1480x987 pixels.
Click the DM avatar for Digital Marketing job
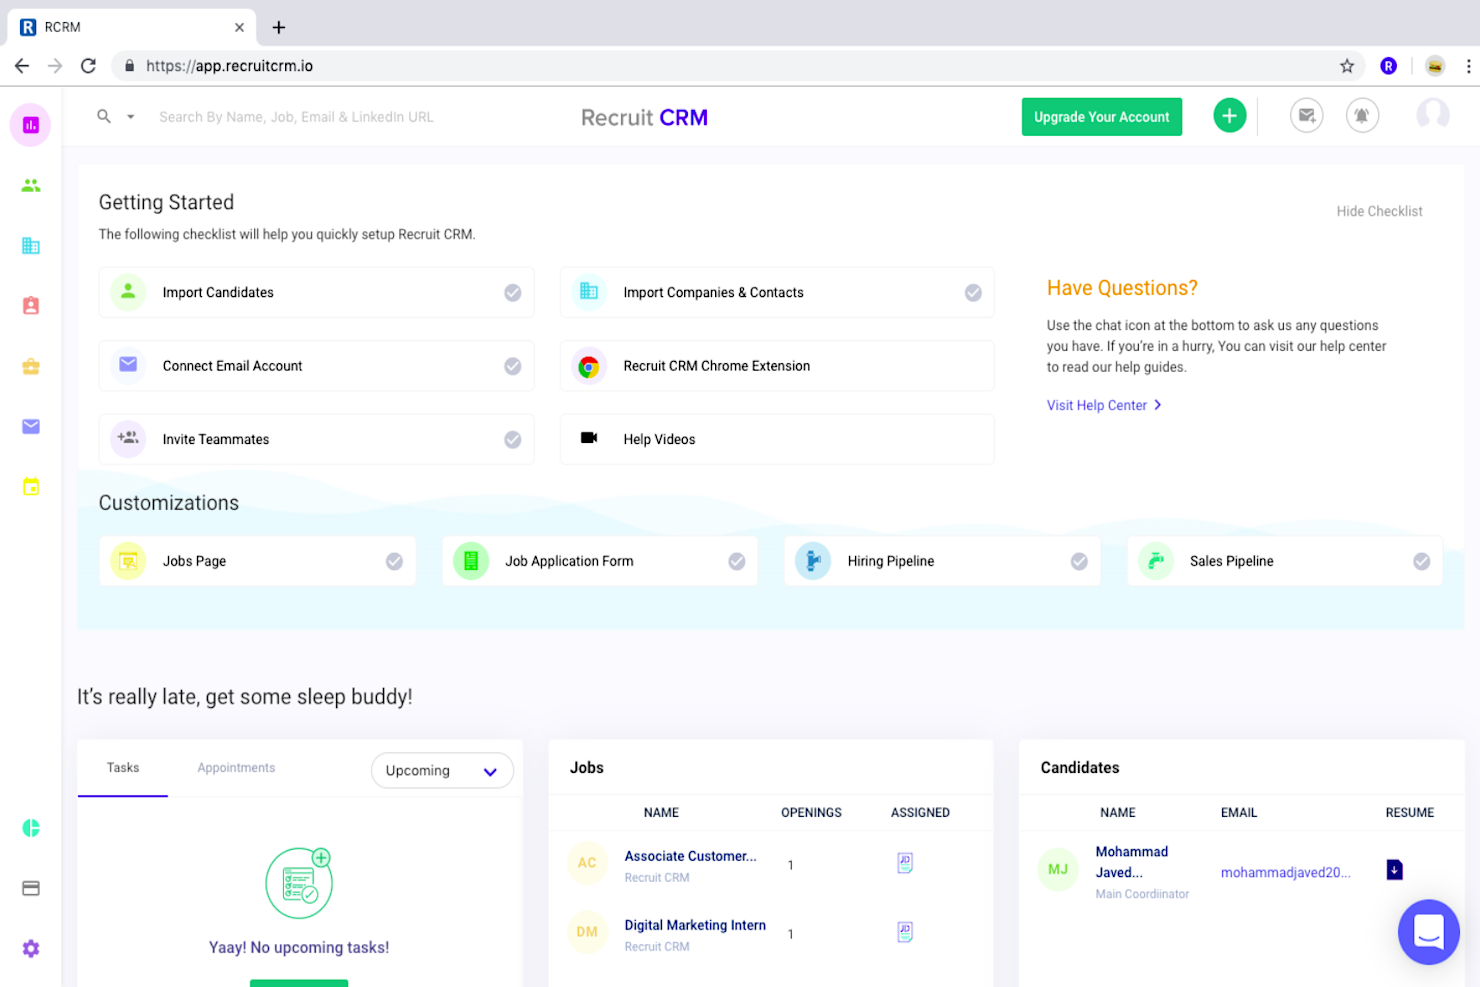click(587, 932)
